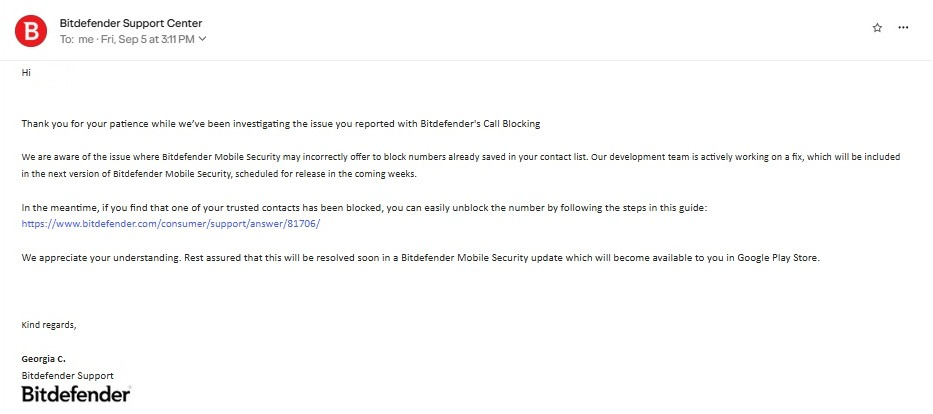The height and width of the screenshot is (414, 933).
Task: Click the Bitdefender logo in the signature
Action: (76, 394)
